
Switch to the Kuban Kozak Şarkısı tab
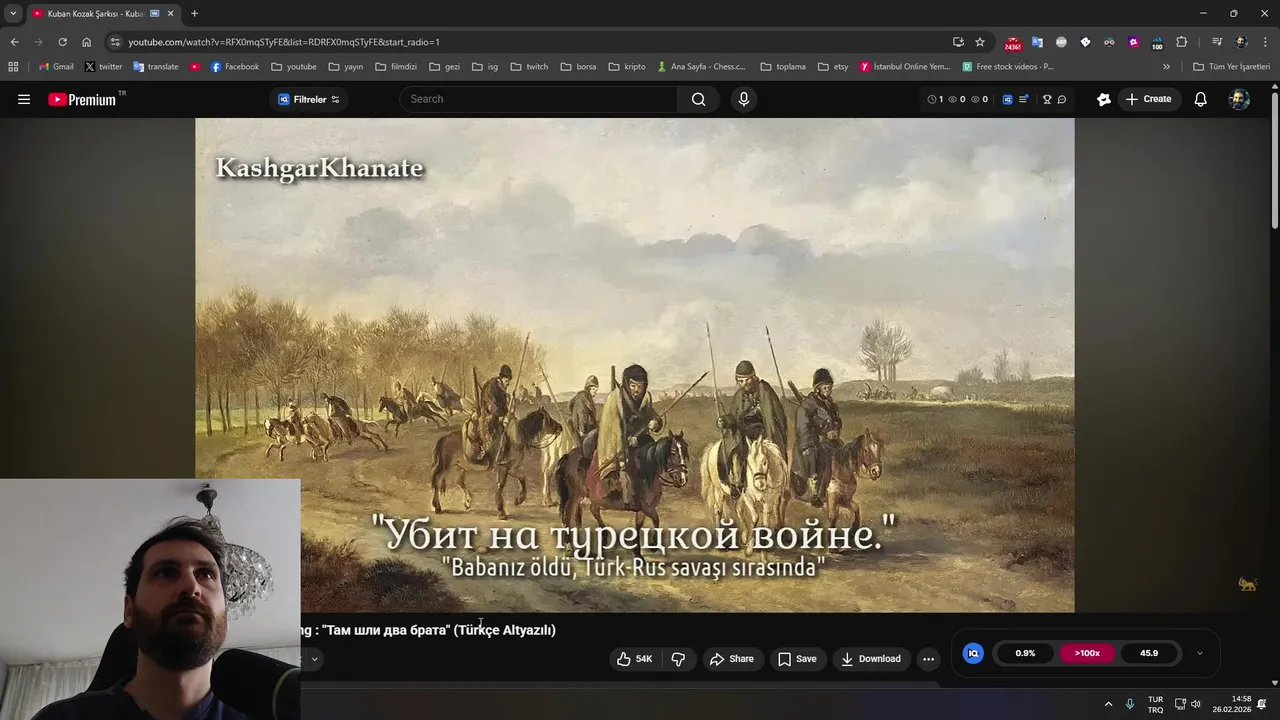click(x=96, y=13)
